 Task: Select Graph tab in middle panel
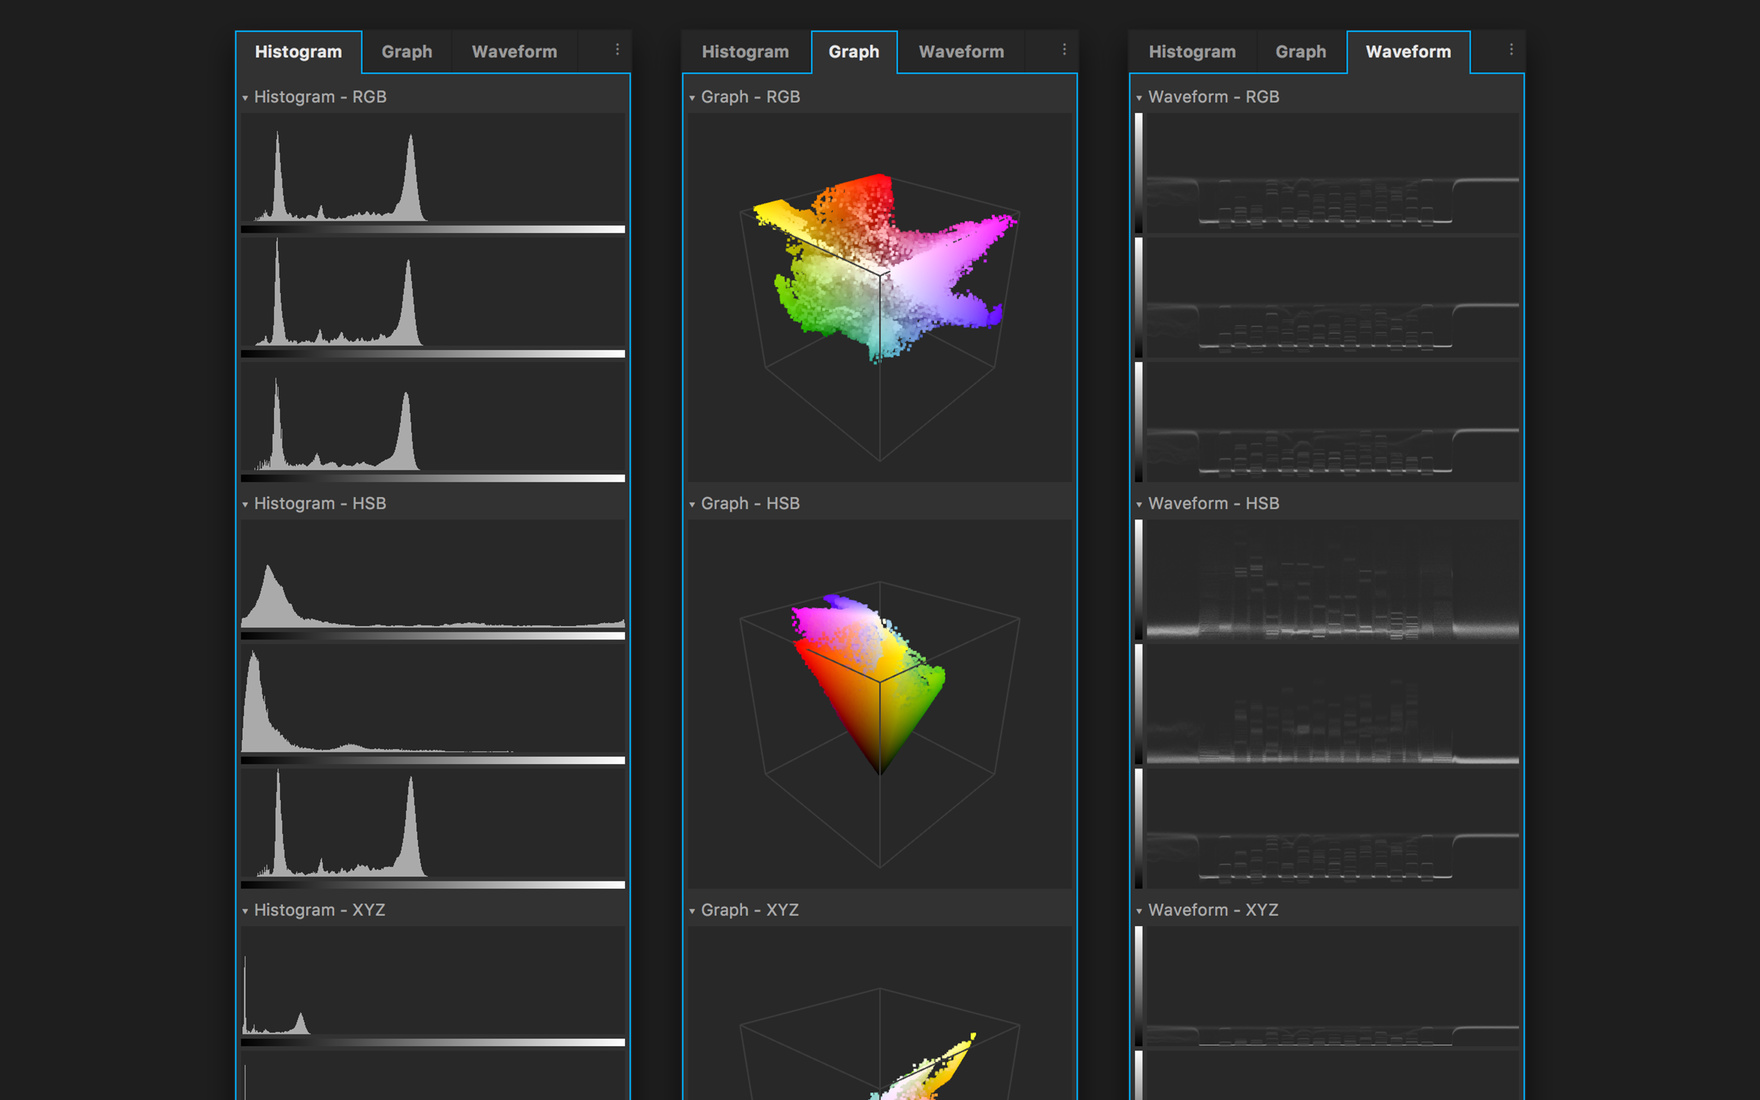854,52
